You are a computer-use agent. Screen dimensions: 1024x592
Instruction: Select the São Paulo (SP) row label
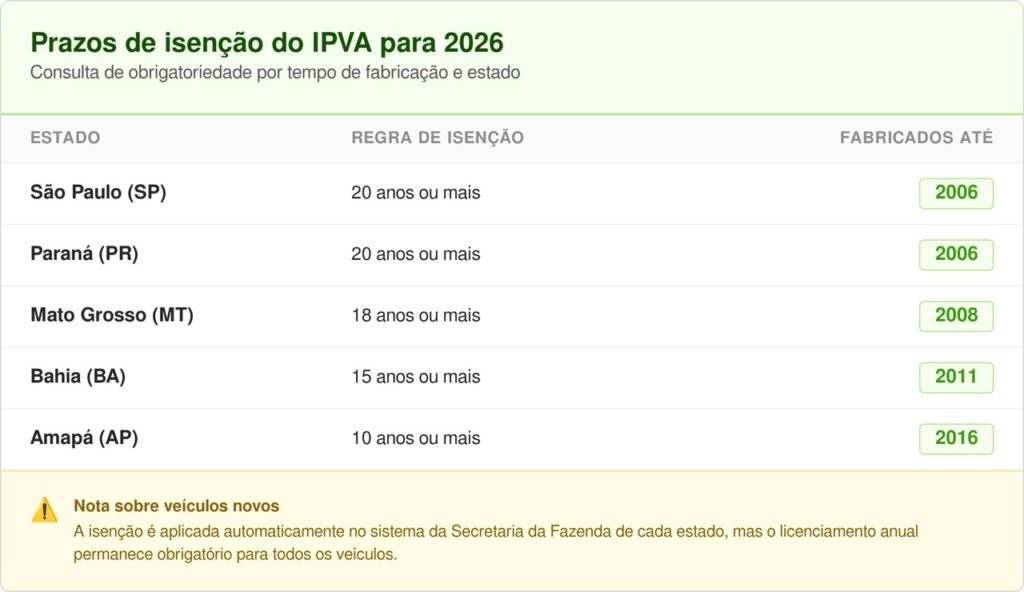tap(98, 193)
